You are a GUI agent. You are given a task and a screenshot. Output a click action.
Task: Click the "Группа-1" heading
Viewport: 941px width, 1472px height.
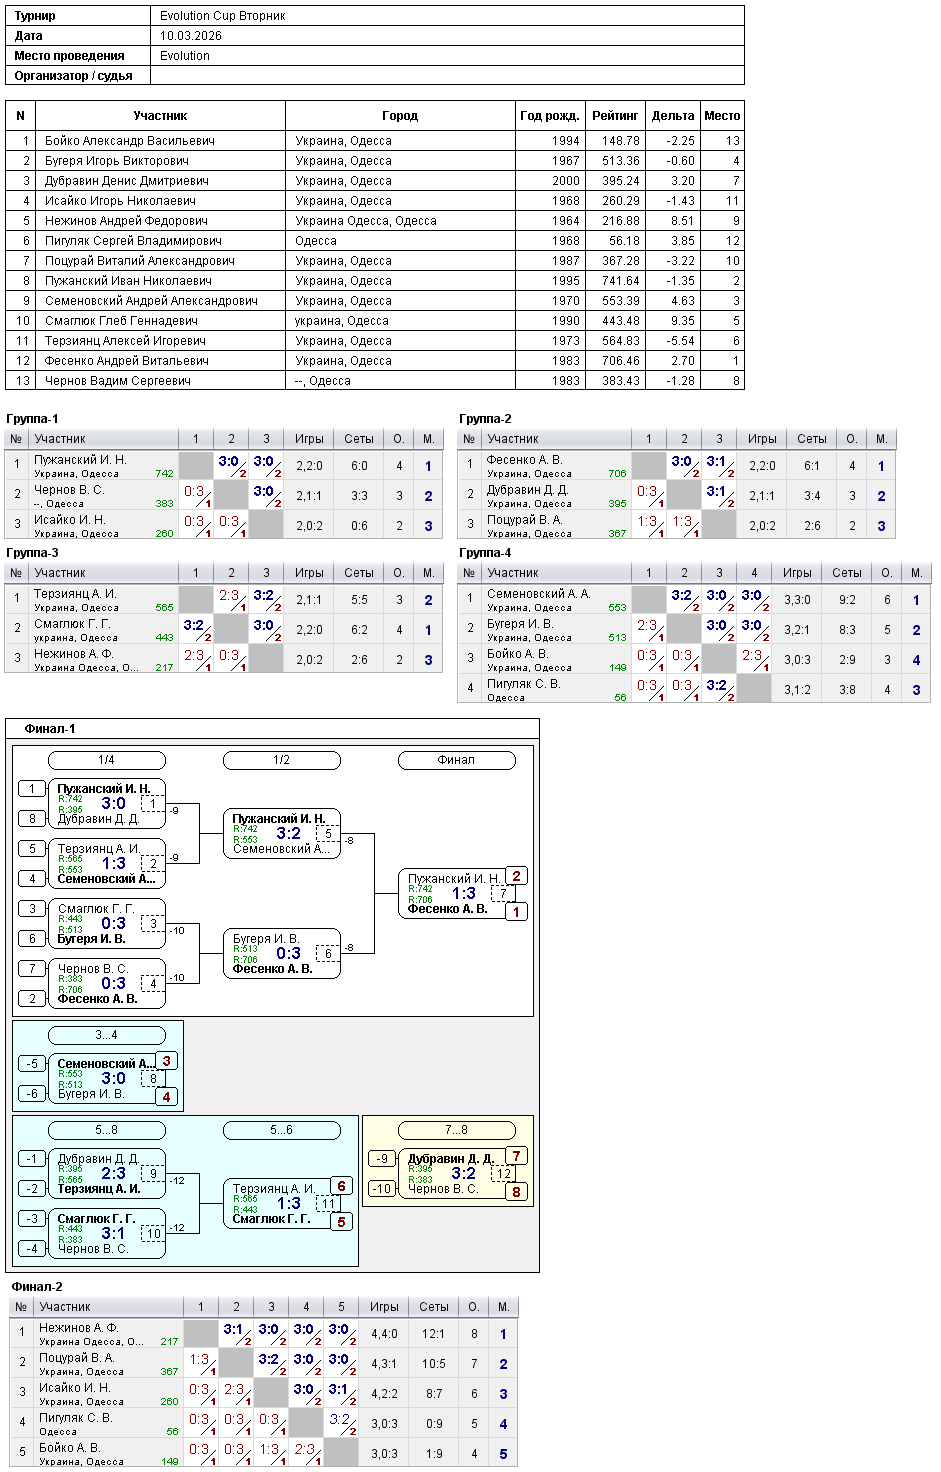pos(32,419)
